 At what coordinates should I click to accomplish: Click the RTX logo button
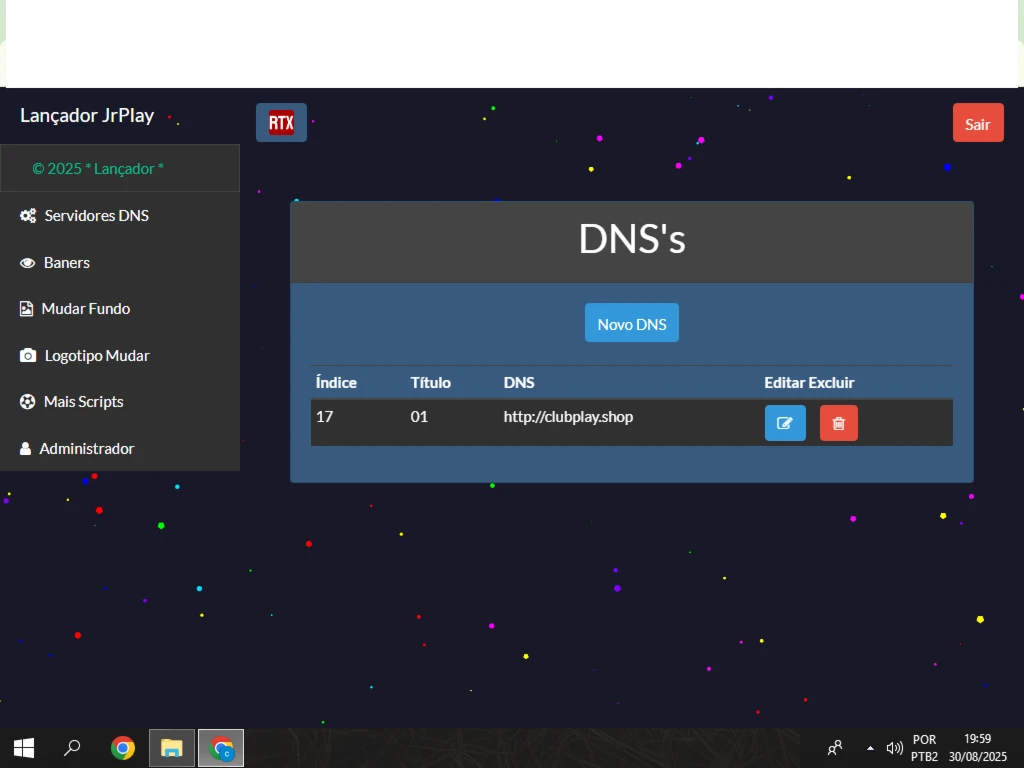pyautogui.click(x=281, y=123)
